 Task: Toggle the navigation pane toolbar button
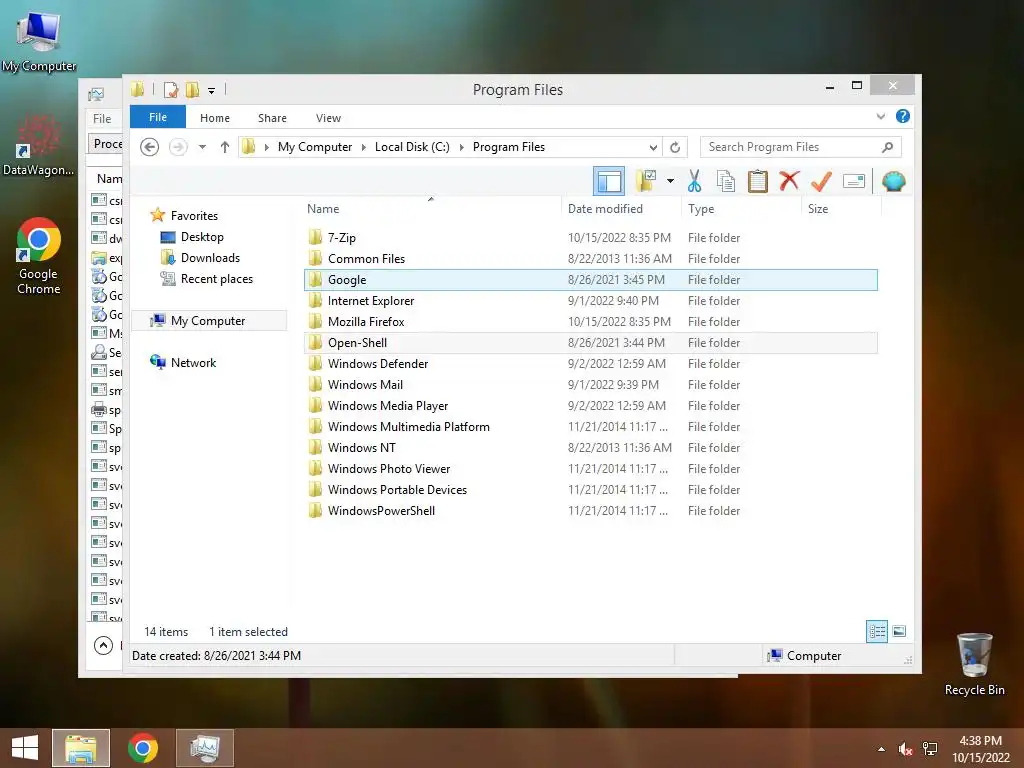coord(609,182)
